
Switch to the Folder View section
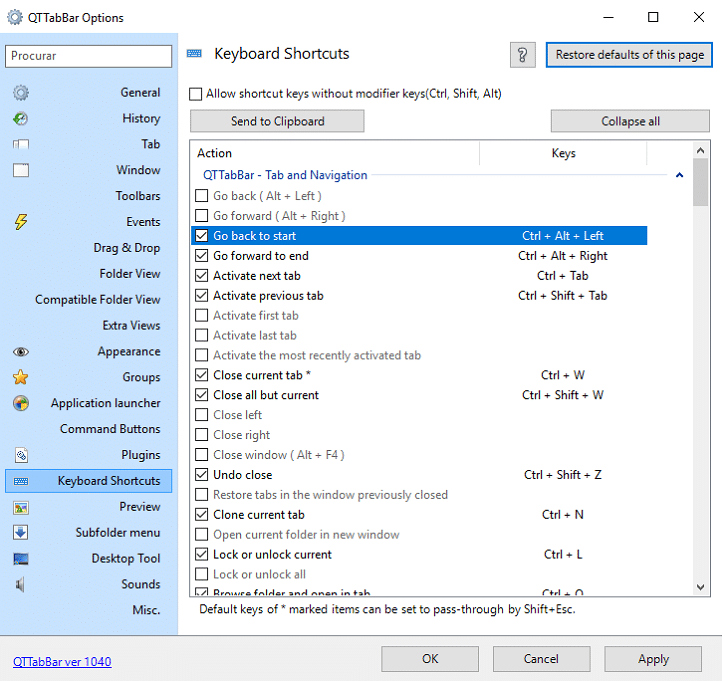pyautogui.click(x=129, y=274)
